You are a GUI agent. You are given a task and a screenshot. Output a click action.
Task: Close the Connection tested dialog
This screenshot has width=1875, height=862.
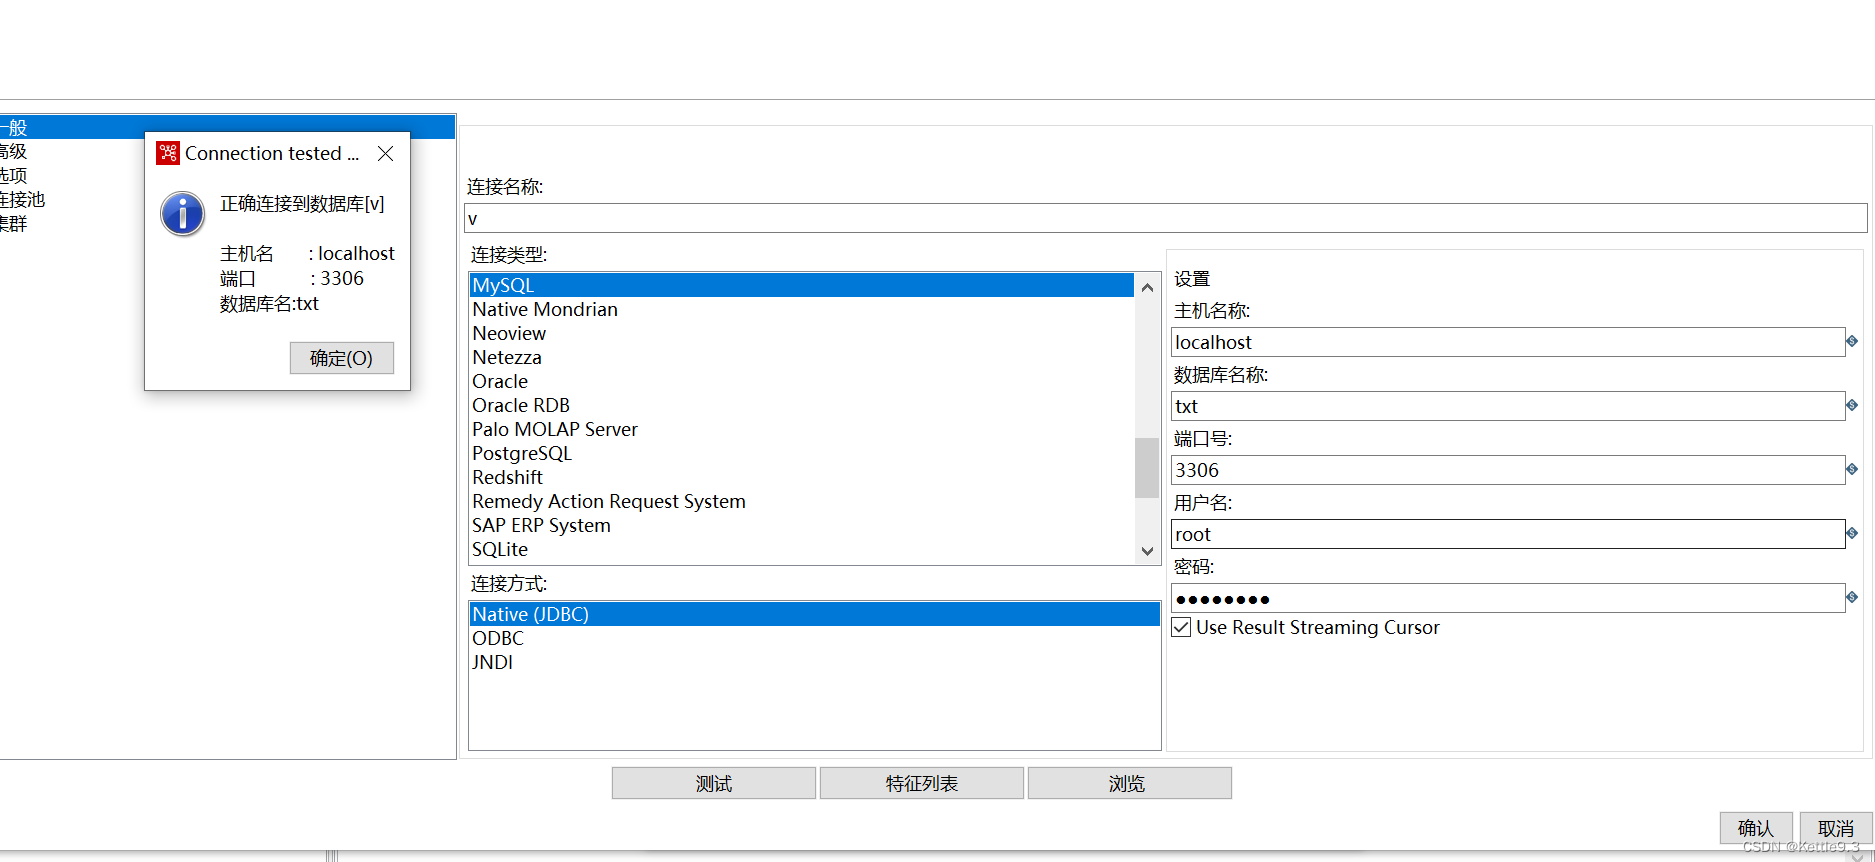[385, 153]
